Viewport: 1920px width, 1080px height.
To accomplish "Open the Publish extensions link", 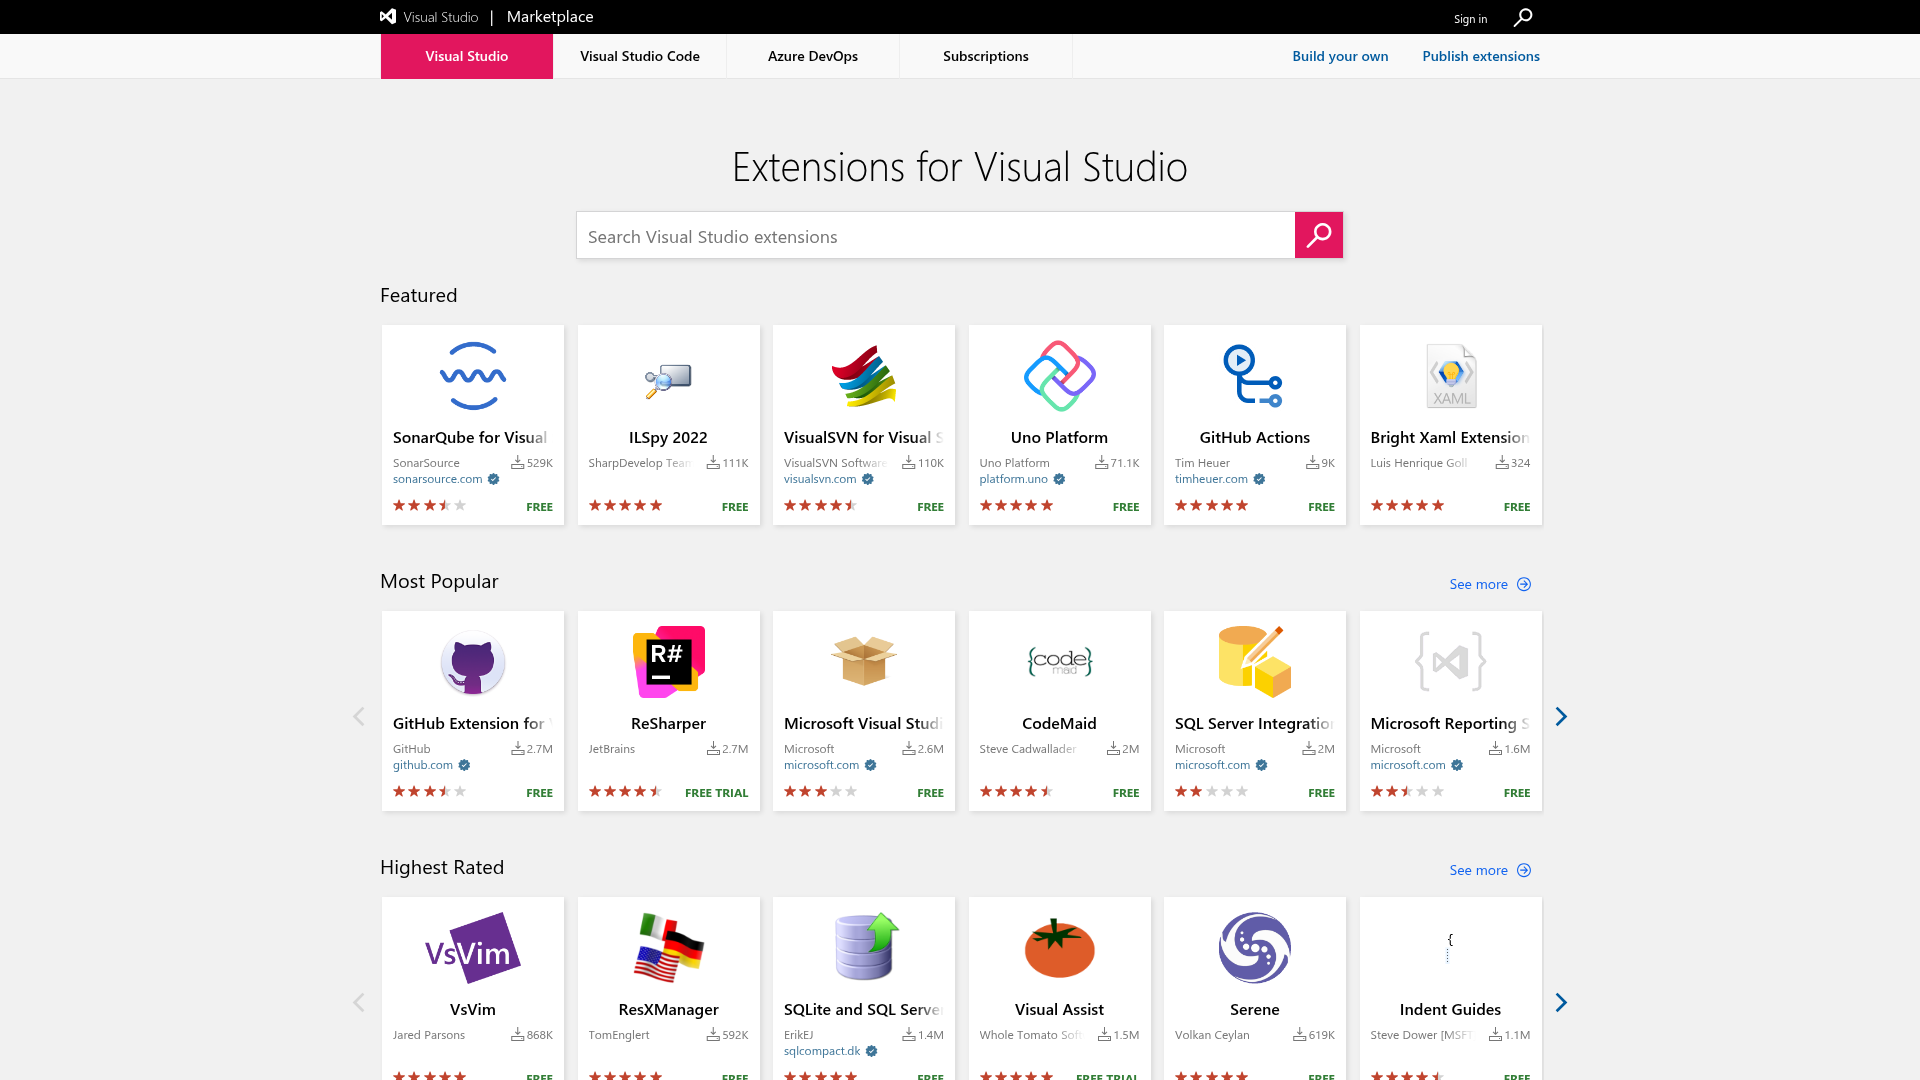I will point(1481,56).
